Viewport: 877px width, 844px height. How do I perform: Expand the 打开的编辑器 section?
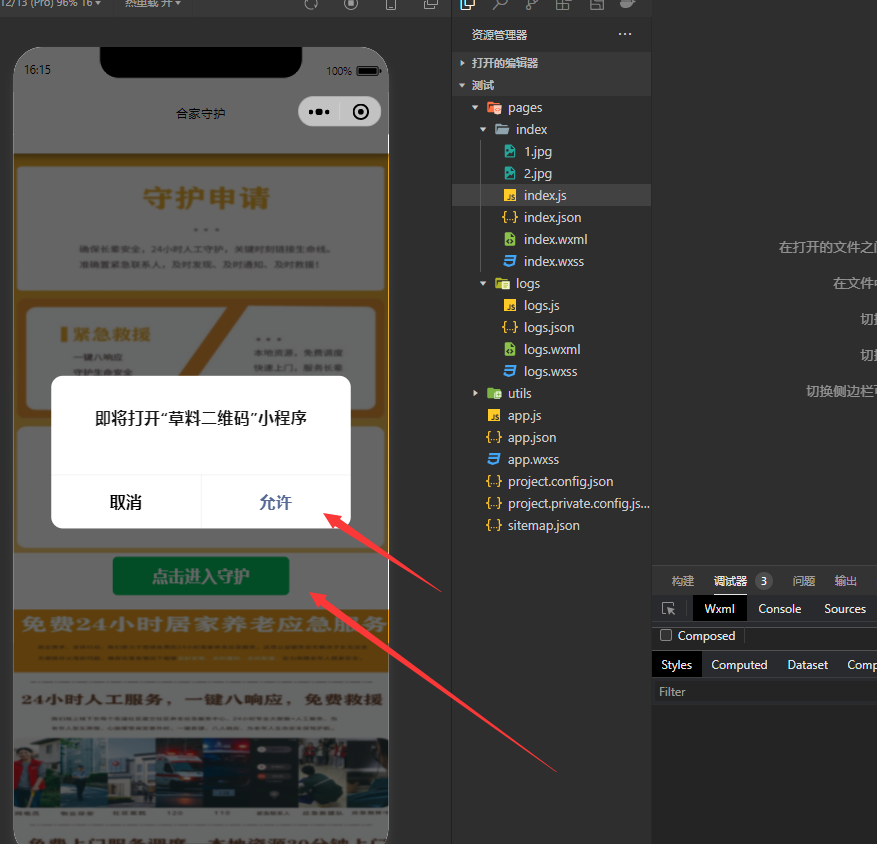tap(462, 63)
